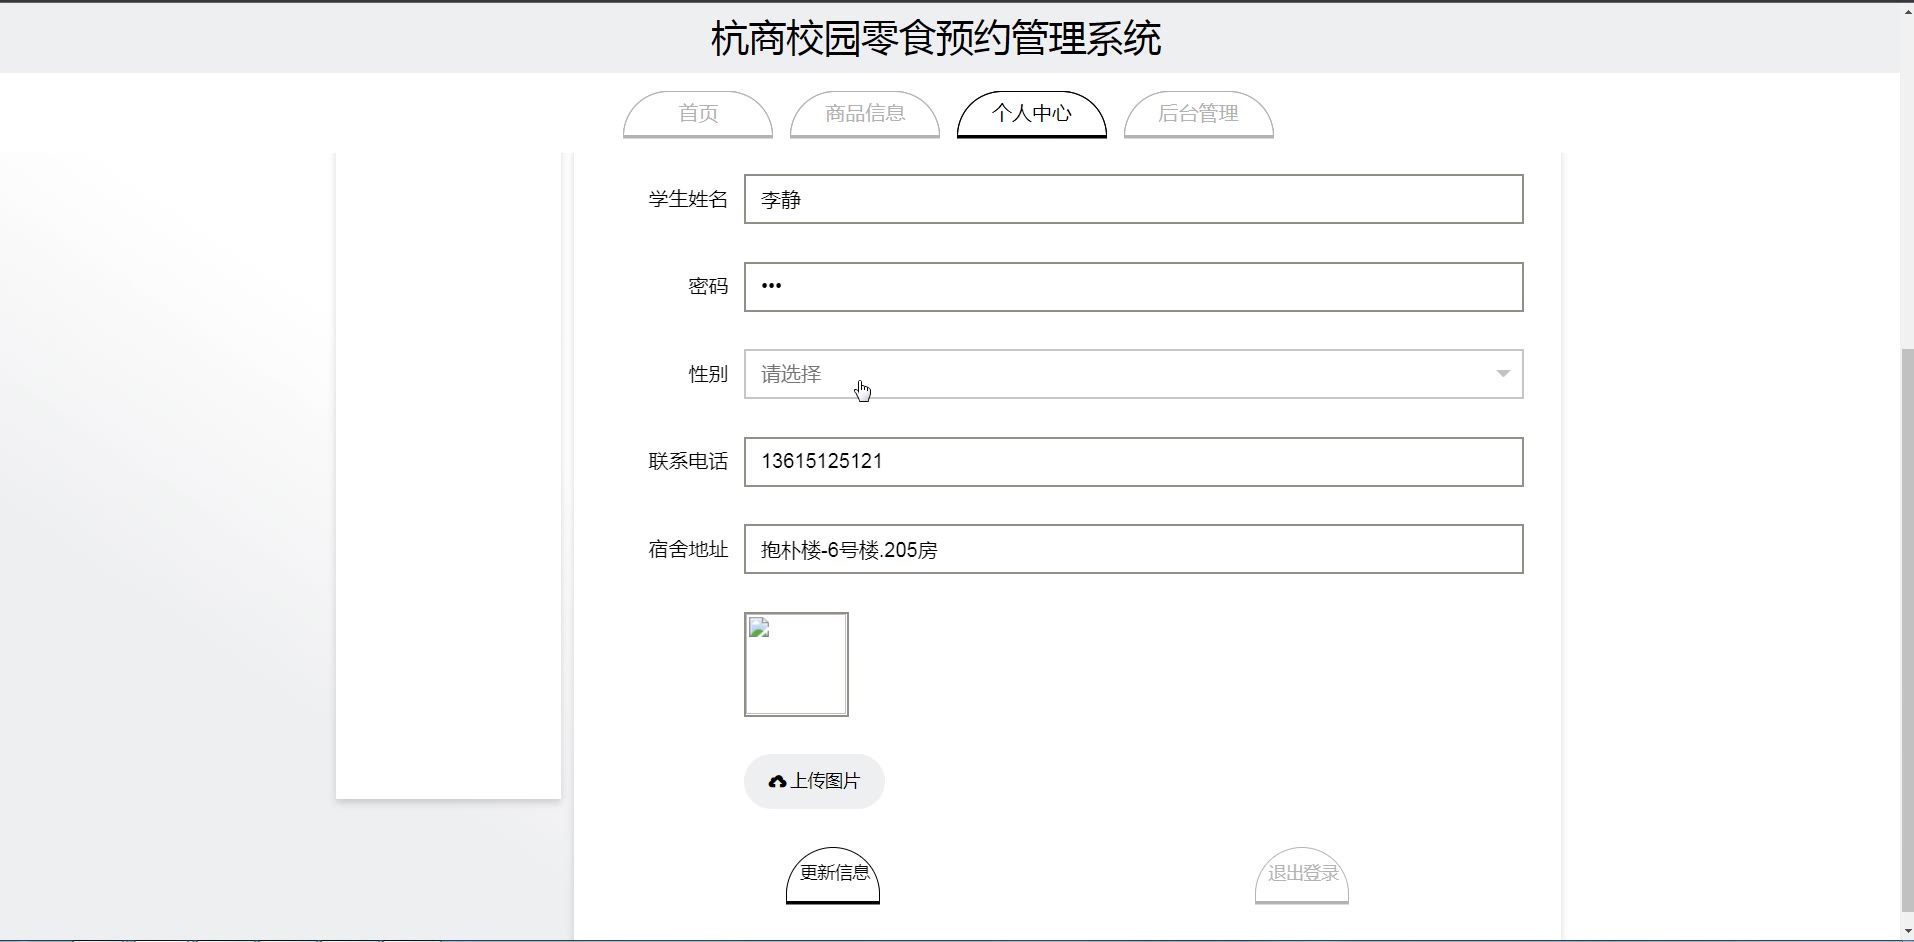This screenshot has width=1914, height=942.
Task: Click the 联系电话 phone input field
Action: tap(1133, 462)
